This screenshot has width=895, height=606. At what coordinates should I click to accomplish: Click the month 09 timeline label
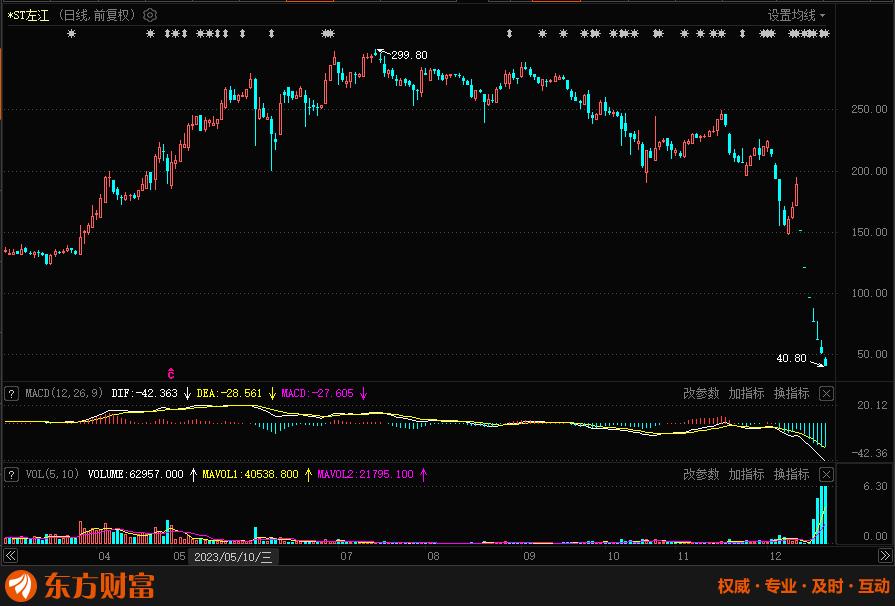[x=529, y=556]
